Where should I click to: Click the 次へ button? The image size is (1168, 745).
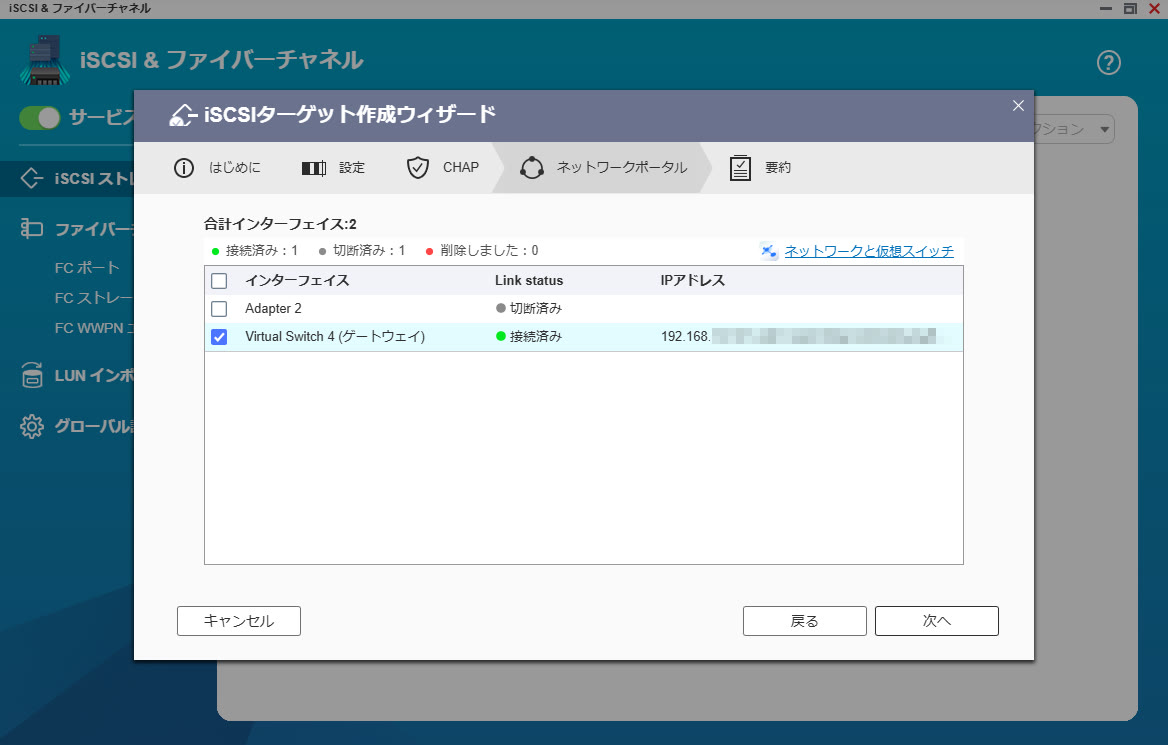pyautogui.click(x=936, y=621)
